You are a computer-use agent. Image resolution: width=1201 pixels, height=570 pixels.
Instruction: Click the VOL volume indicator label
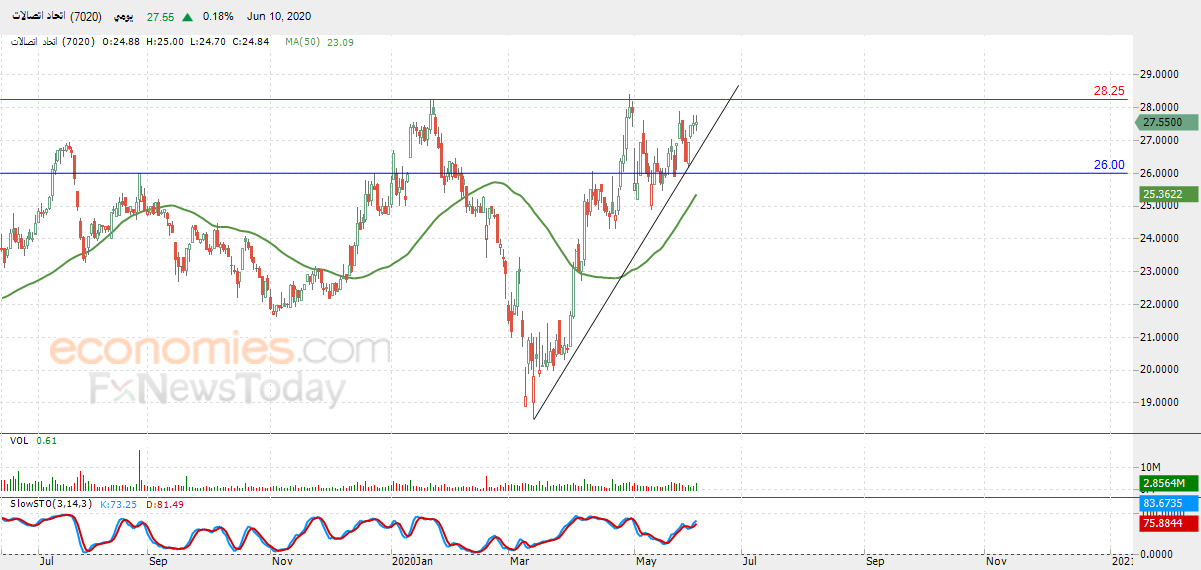click(x=19, y=440)
